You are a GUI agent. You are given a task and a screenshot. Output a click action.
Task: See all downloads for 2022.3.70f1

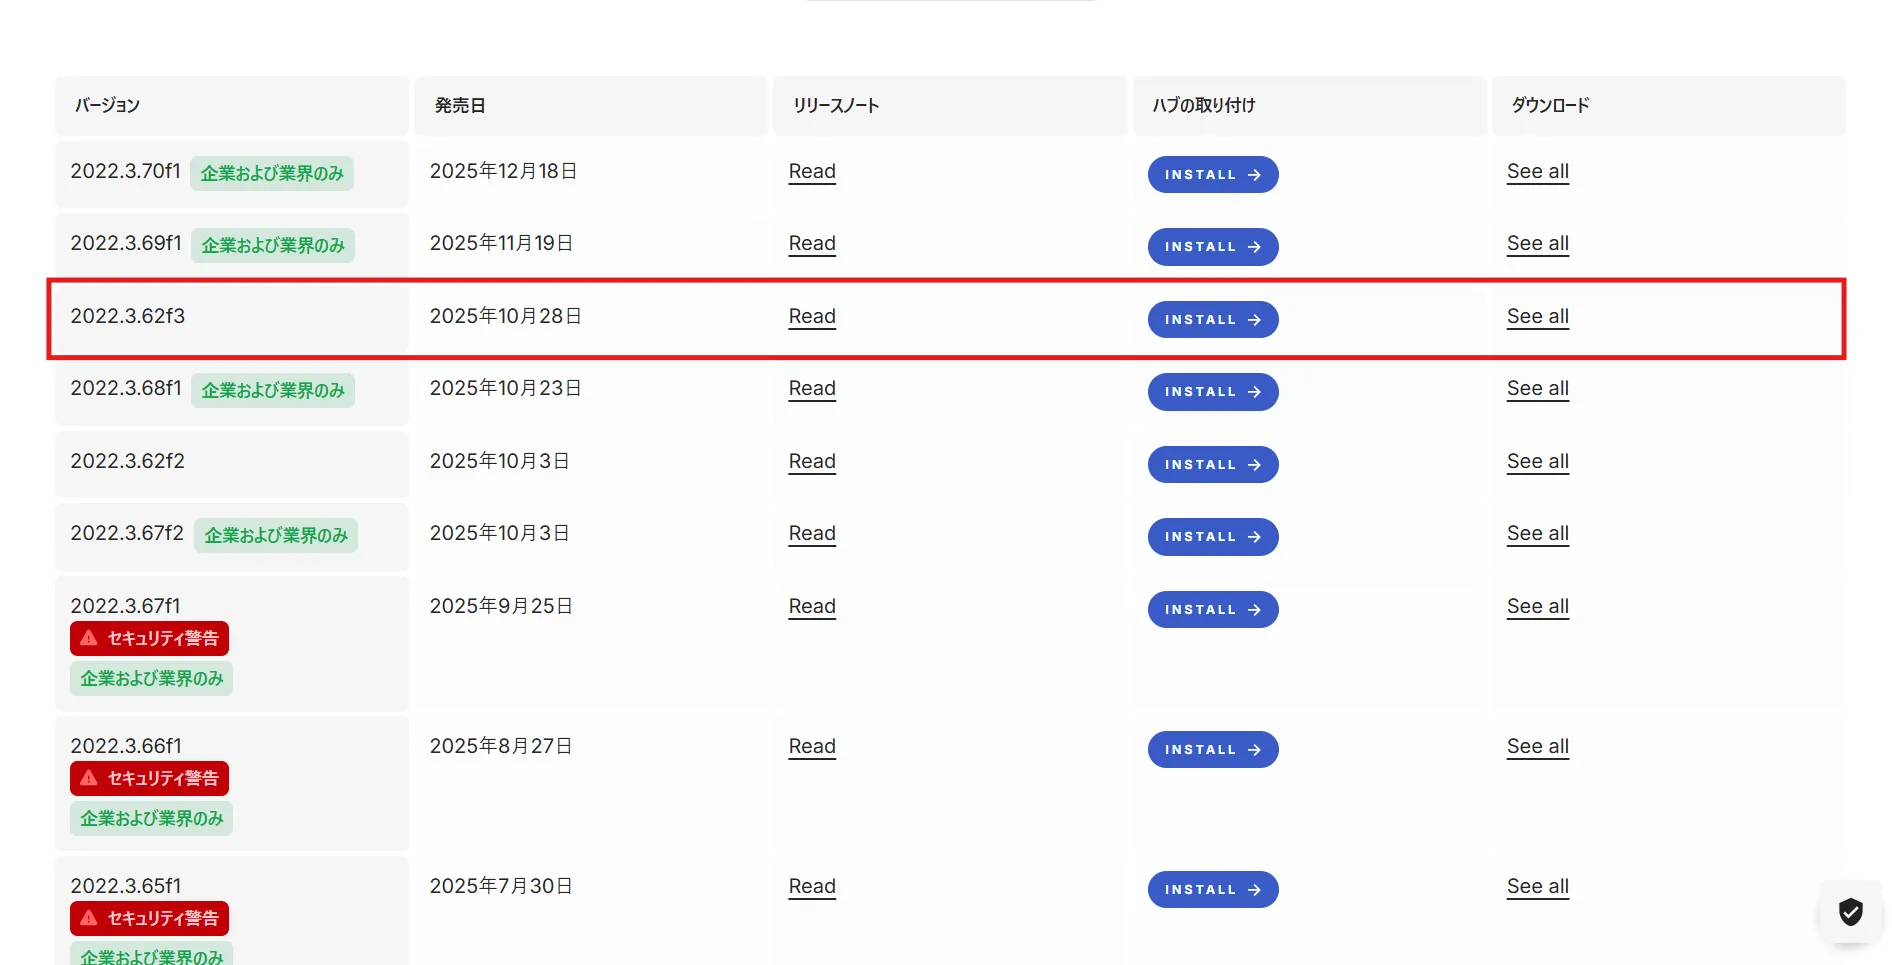pyautogui.click(x=1537, y=172)
